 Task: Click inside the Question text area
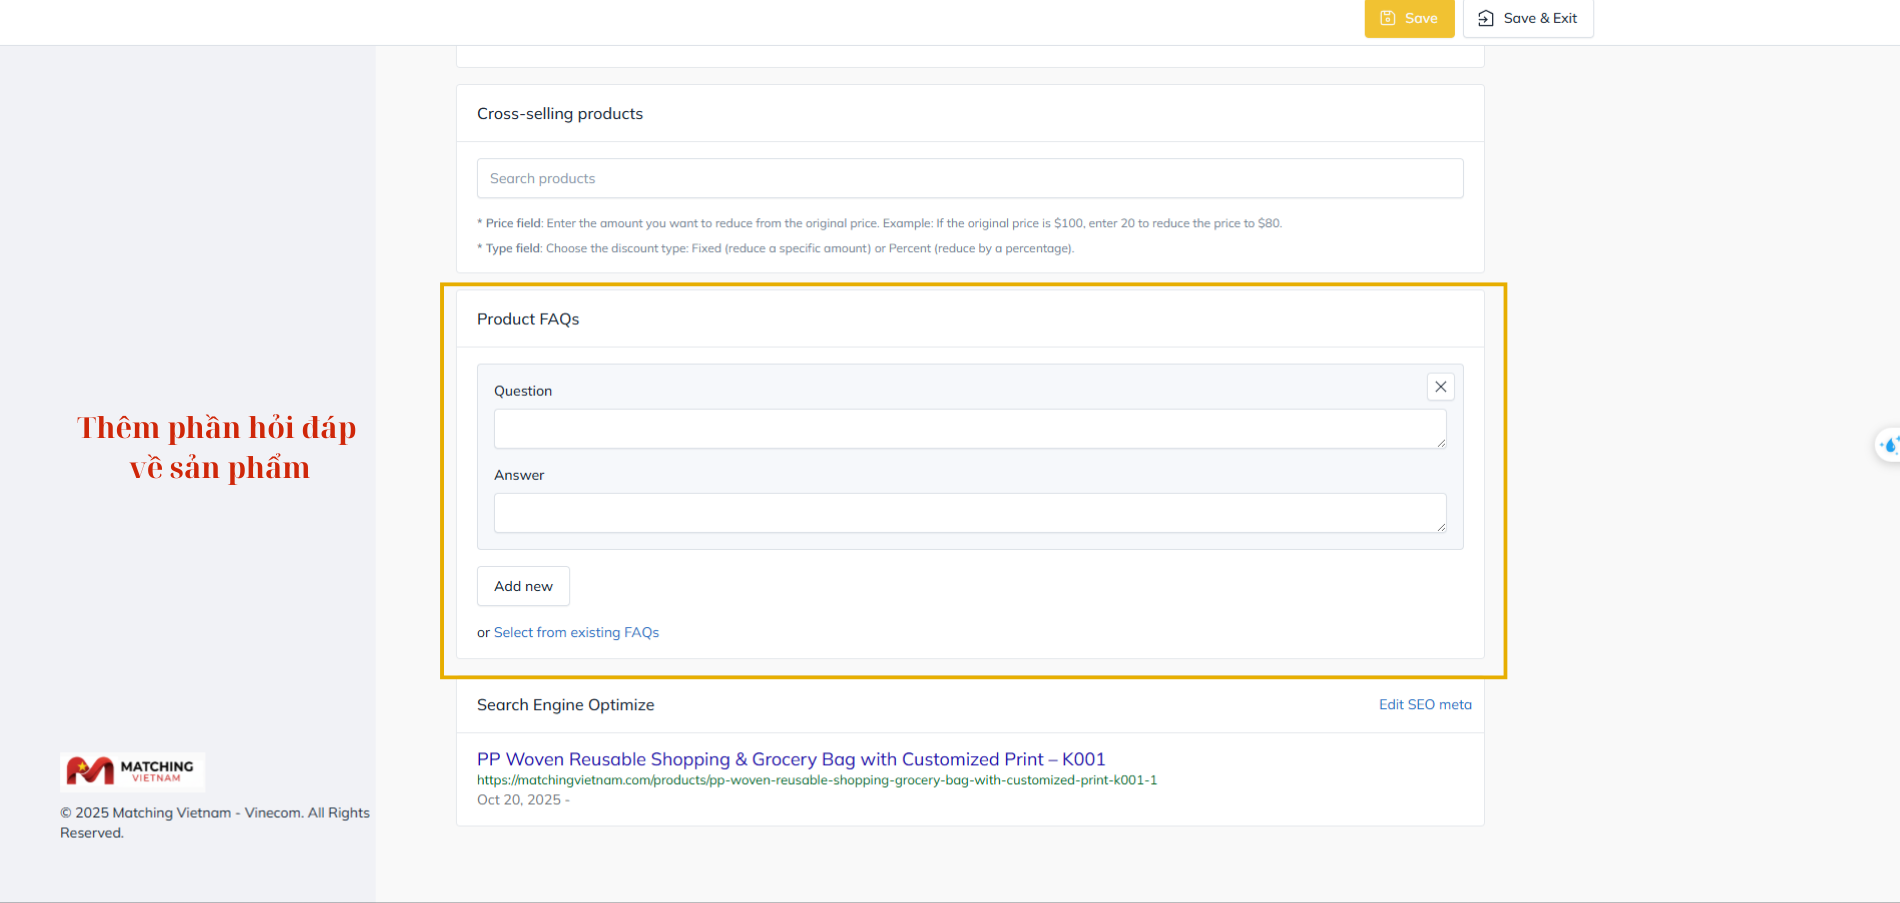pos(968,429)
